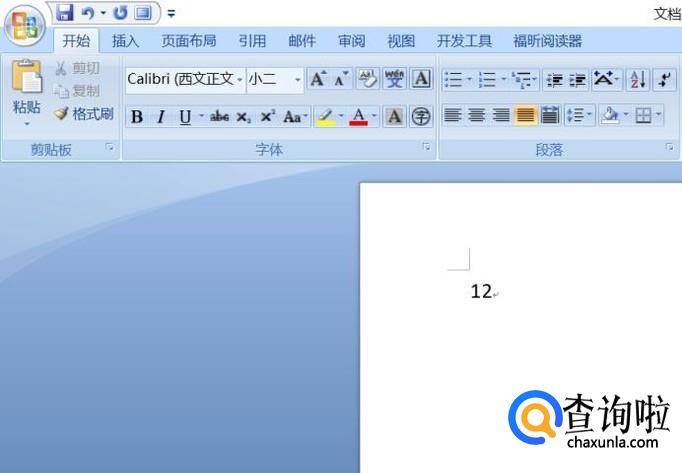Click the 复制 button
The image size is (682, 473).
77,91
